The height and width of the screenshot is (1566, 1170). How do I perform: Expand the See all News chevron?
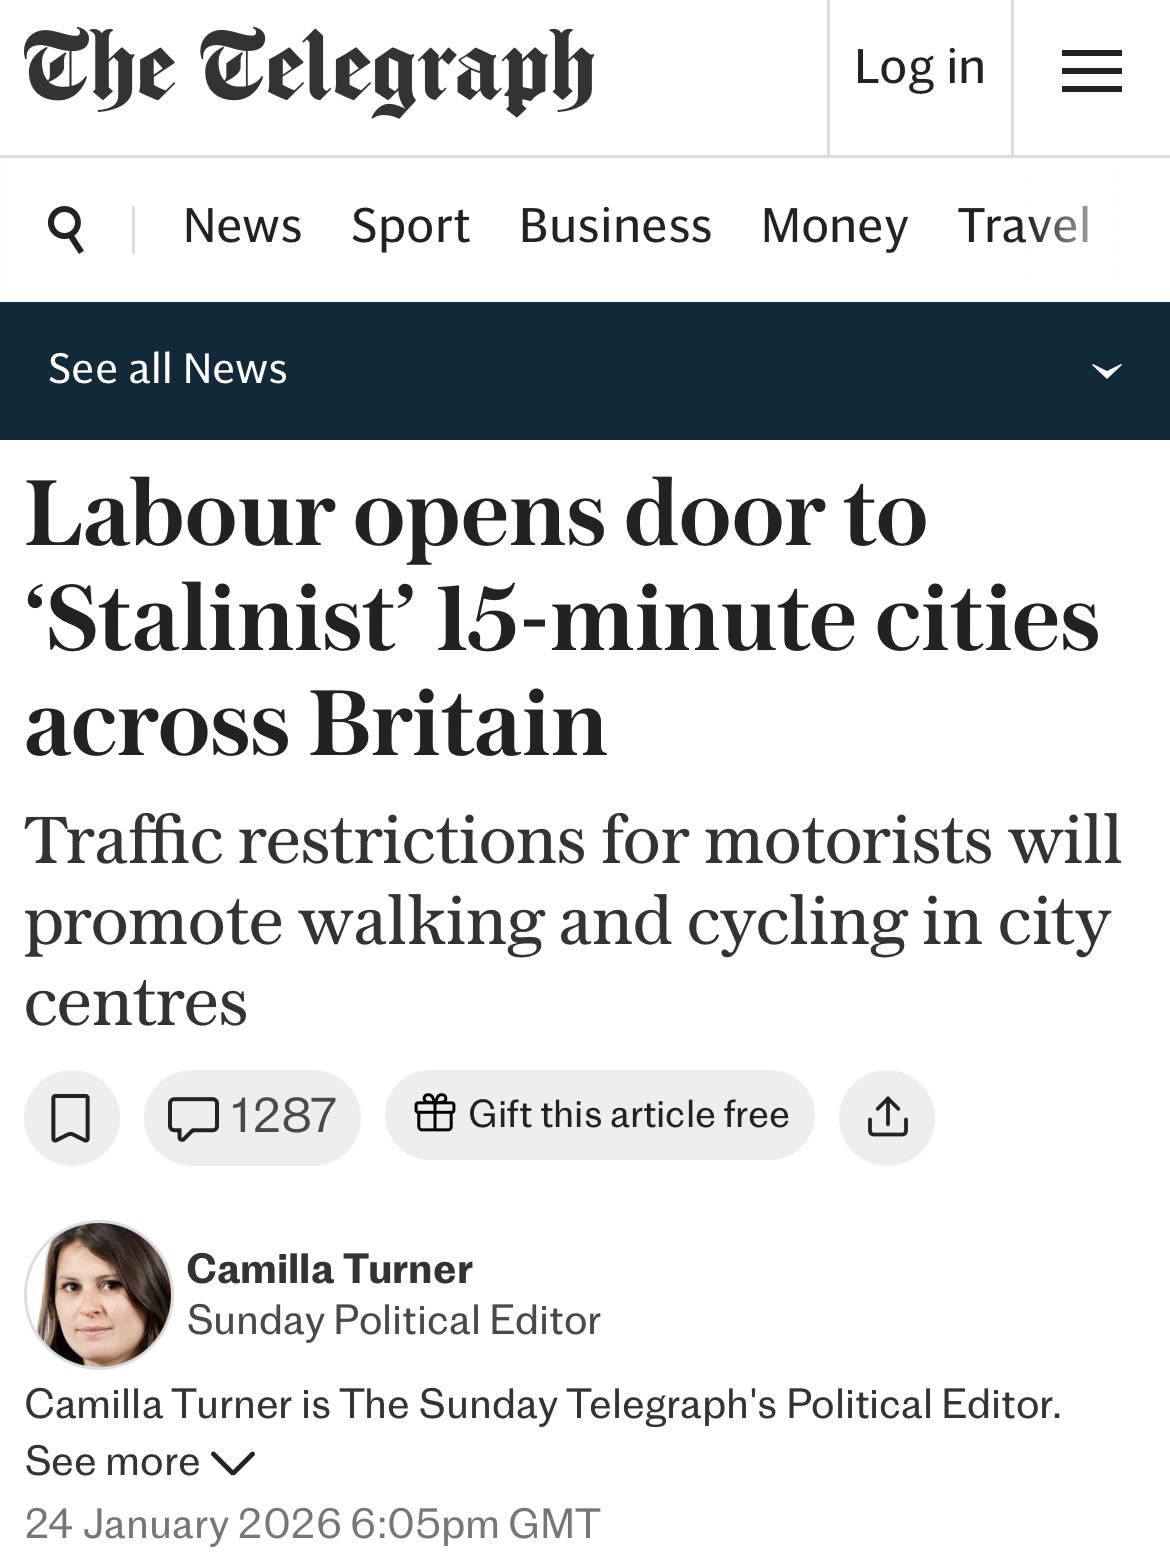click(1106, 371)
